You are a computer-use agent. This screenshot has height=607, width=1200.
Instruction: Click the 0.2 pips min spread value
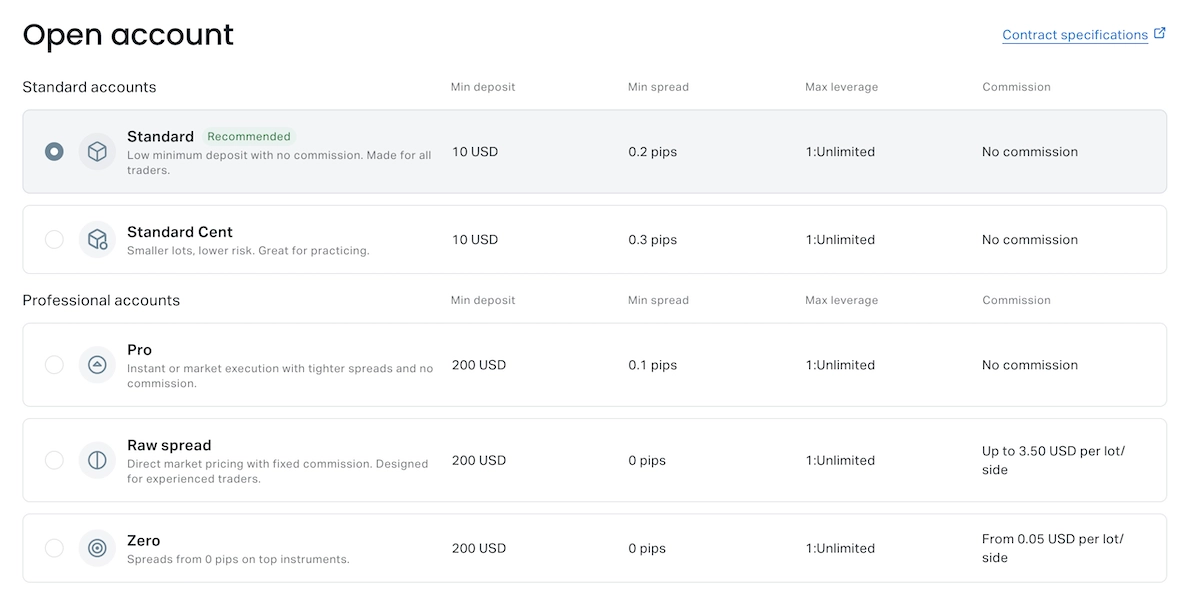click(x=652, y=152)
